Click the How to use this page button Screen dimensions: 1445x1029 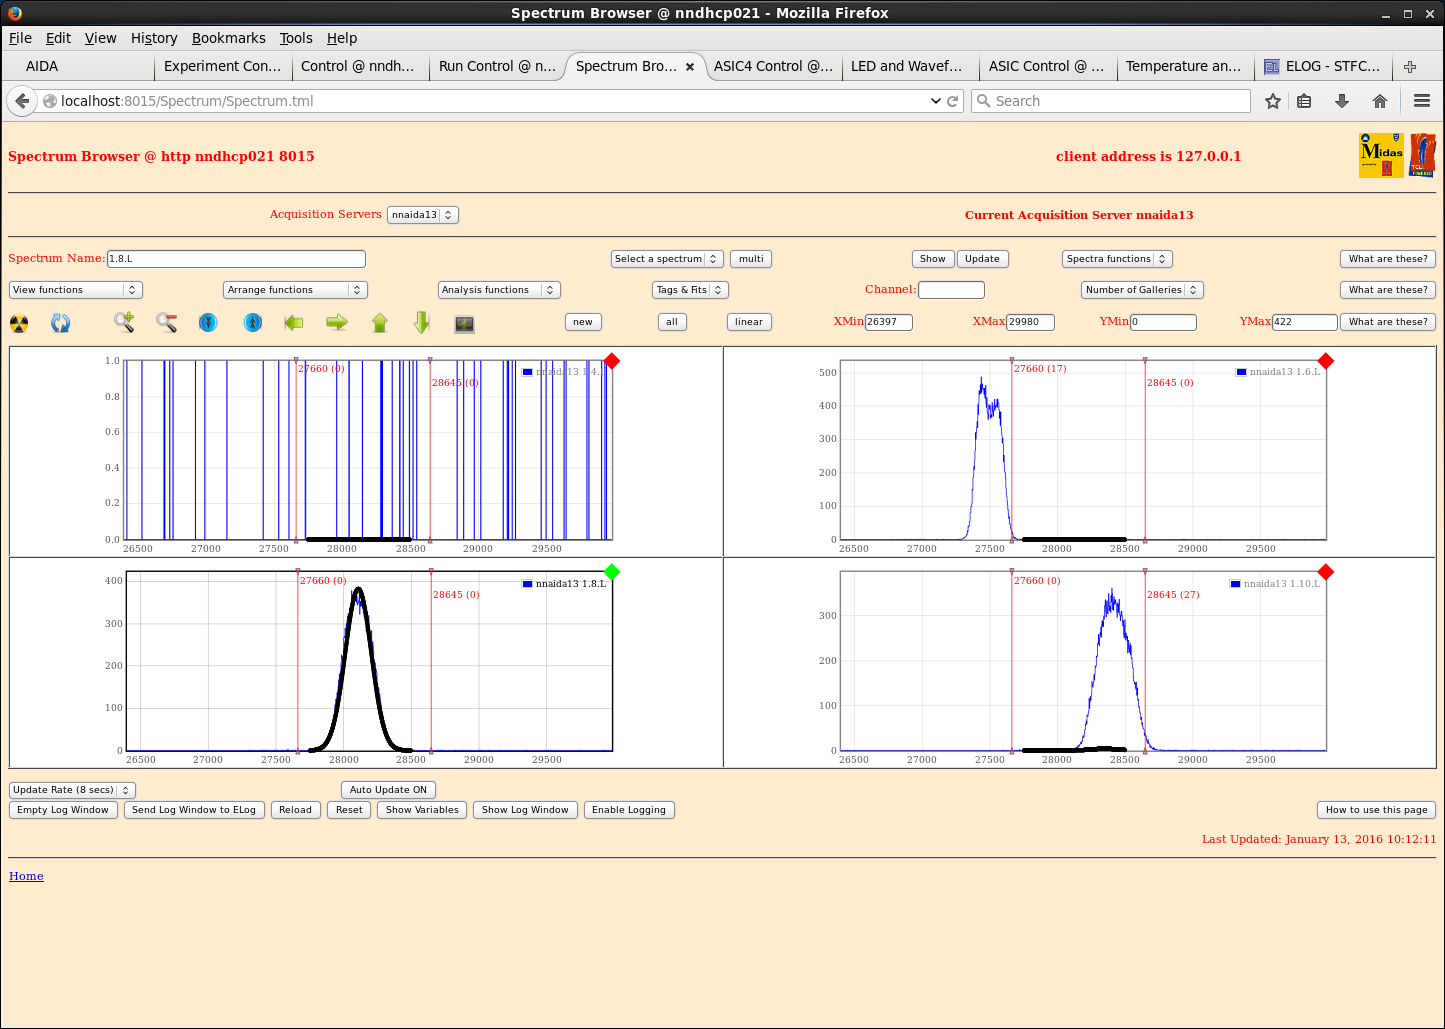coord(1377,810)
